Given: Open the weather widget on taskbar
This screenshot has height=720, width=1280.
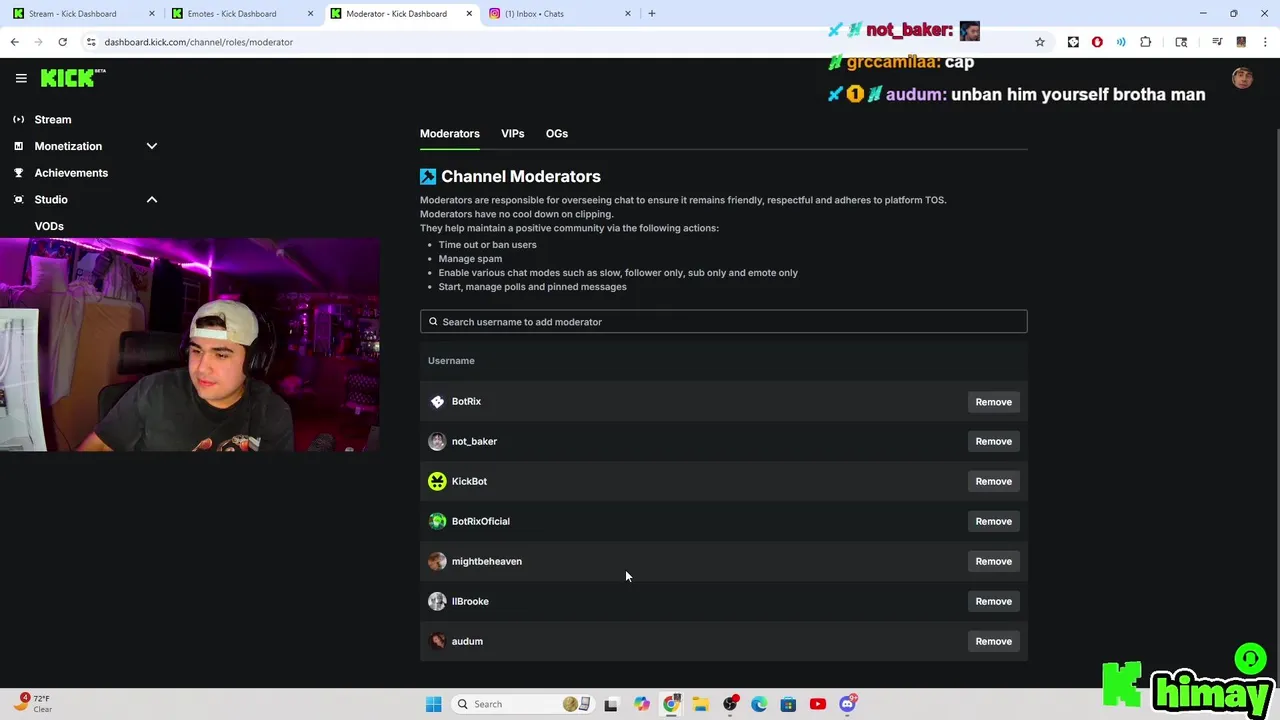Looking at the screenshot, I should coord(32,704).
